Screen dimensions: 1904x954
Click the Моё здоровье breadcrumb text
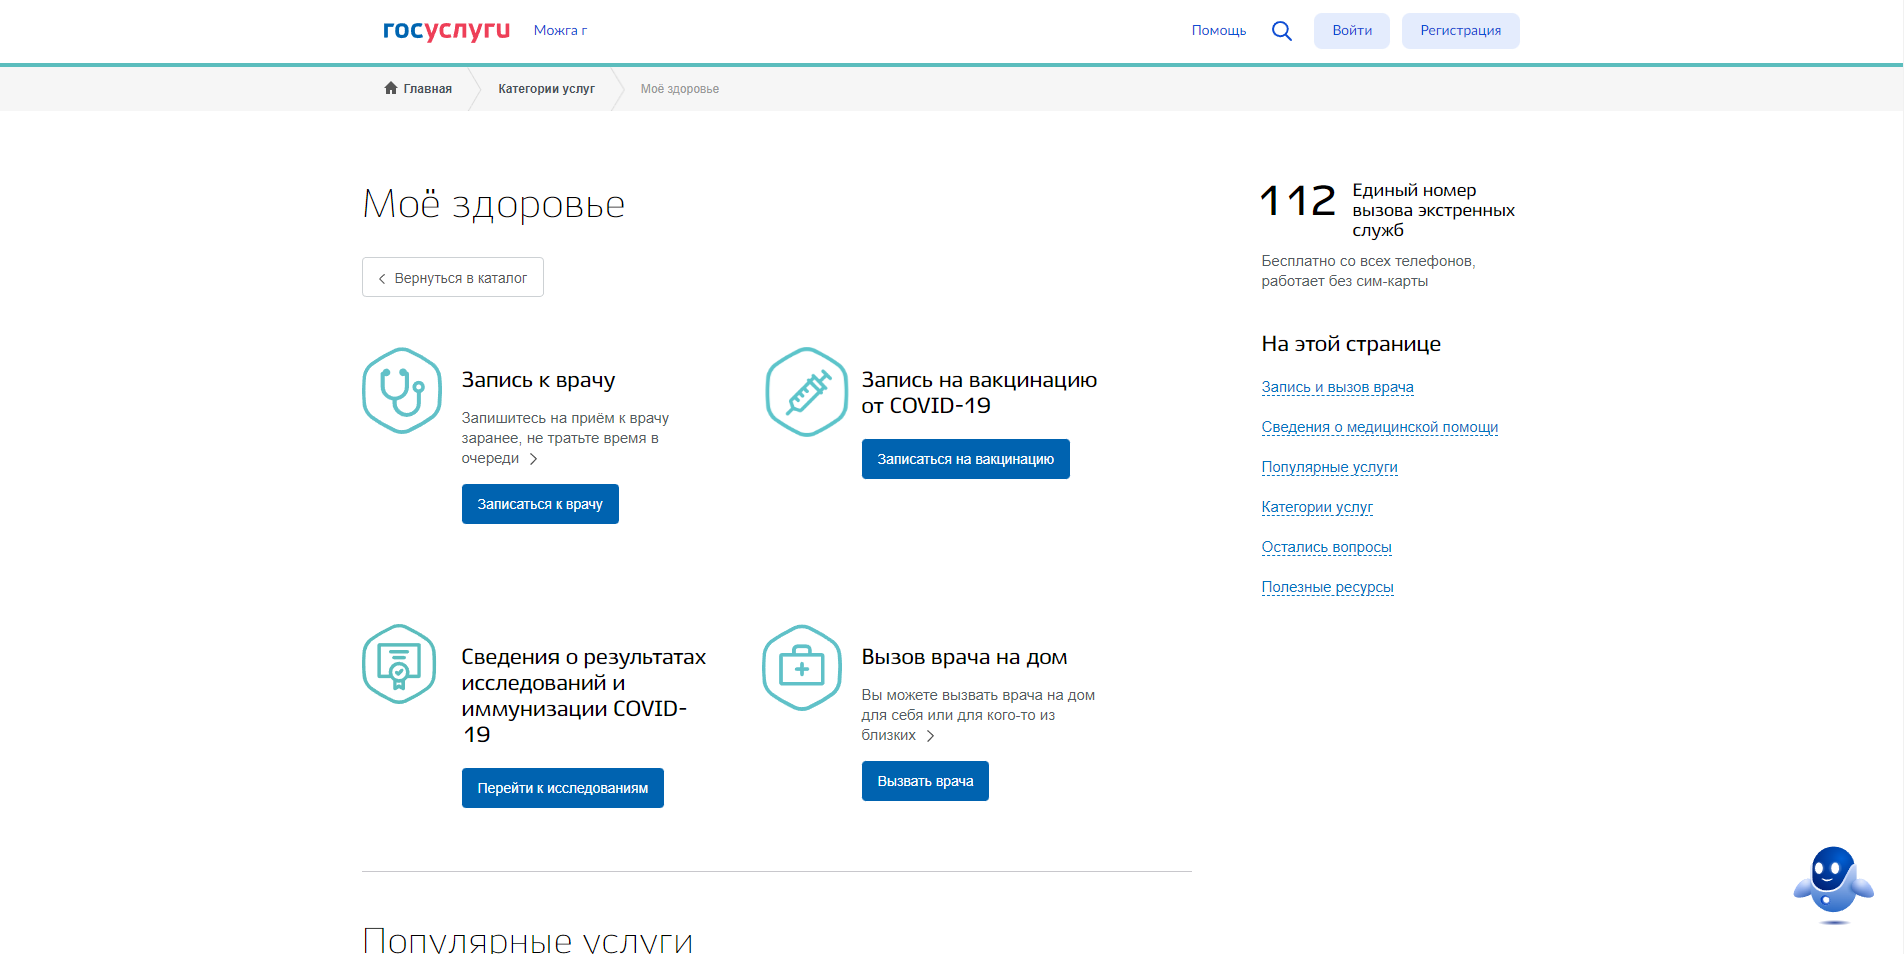(680, 89)
